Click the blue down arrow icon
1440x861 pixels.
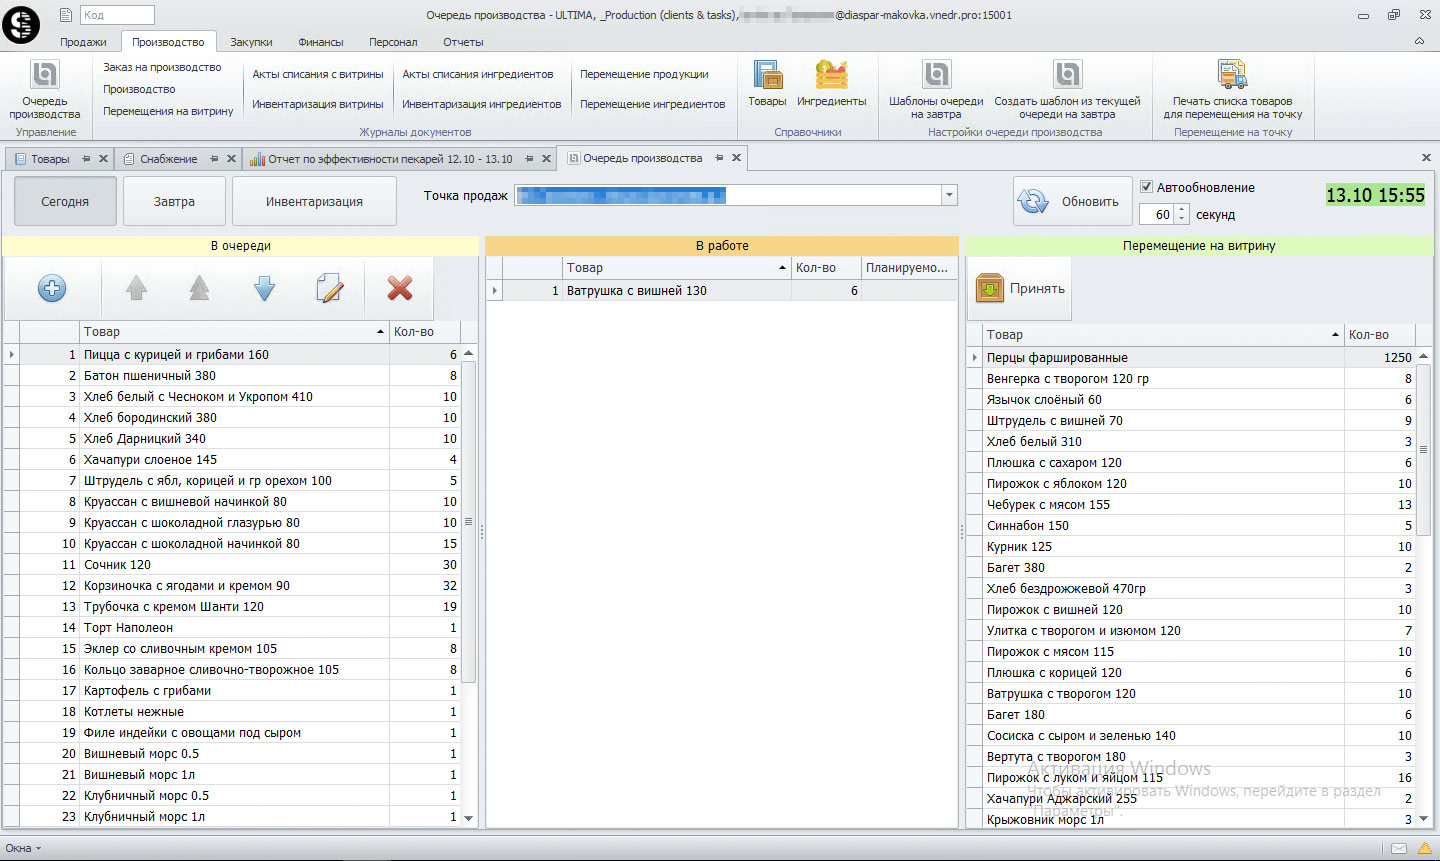click(x=264, y=289)
